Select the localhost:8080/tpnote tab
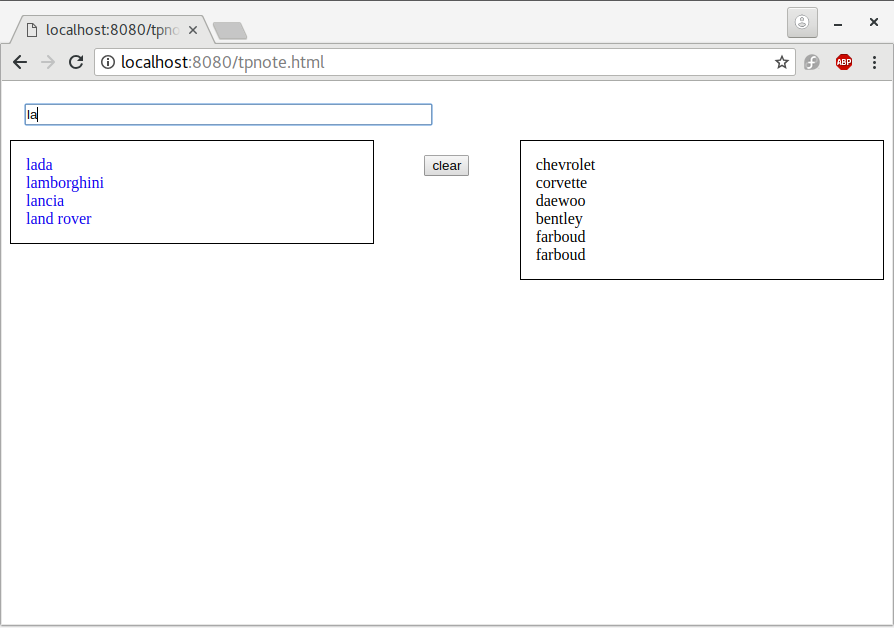Viewport: 894px width, 628px height. [112, 30]
